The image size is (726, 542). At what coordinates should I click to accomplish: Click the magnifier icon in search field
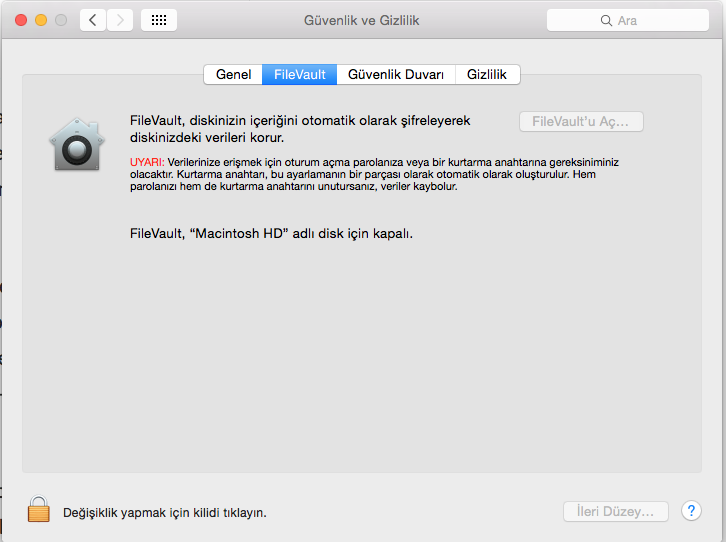click(606, 20)
